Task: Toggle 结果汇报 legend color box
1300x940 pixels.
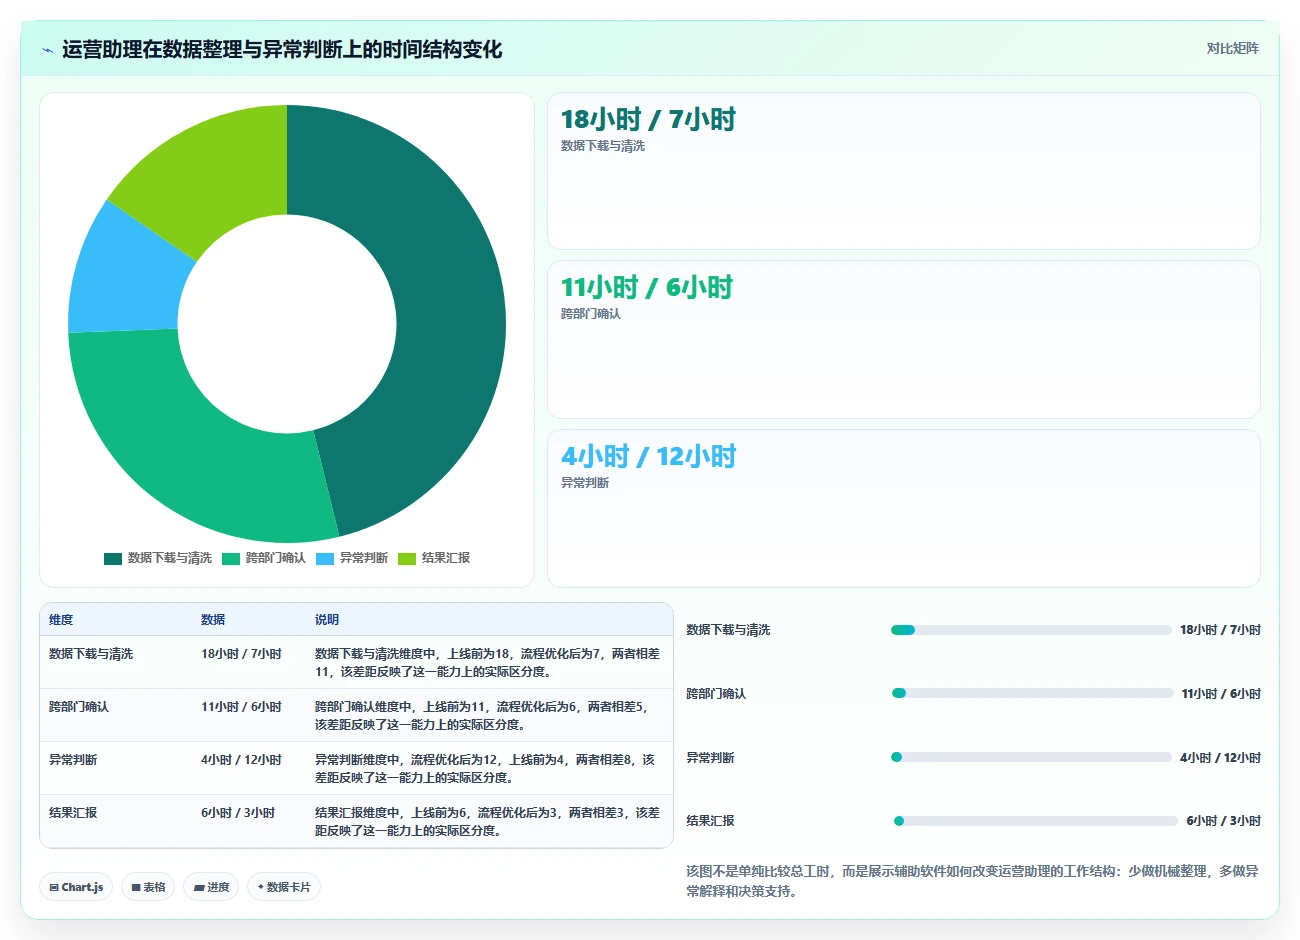Action: click(x=407, y=558)
